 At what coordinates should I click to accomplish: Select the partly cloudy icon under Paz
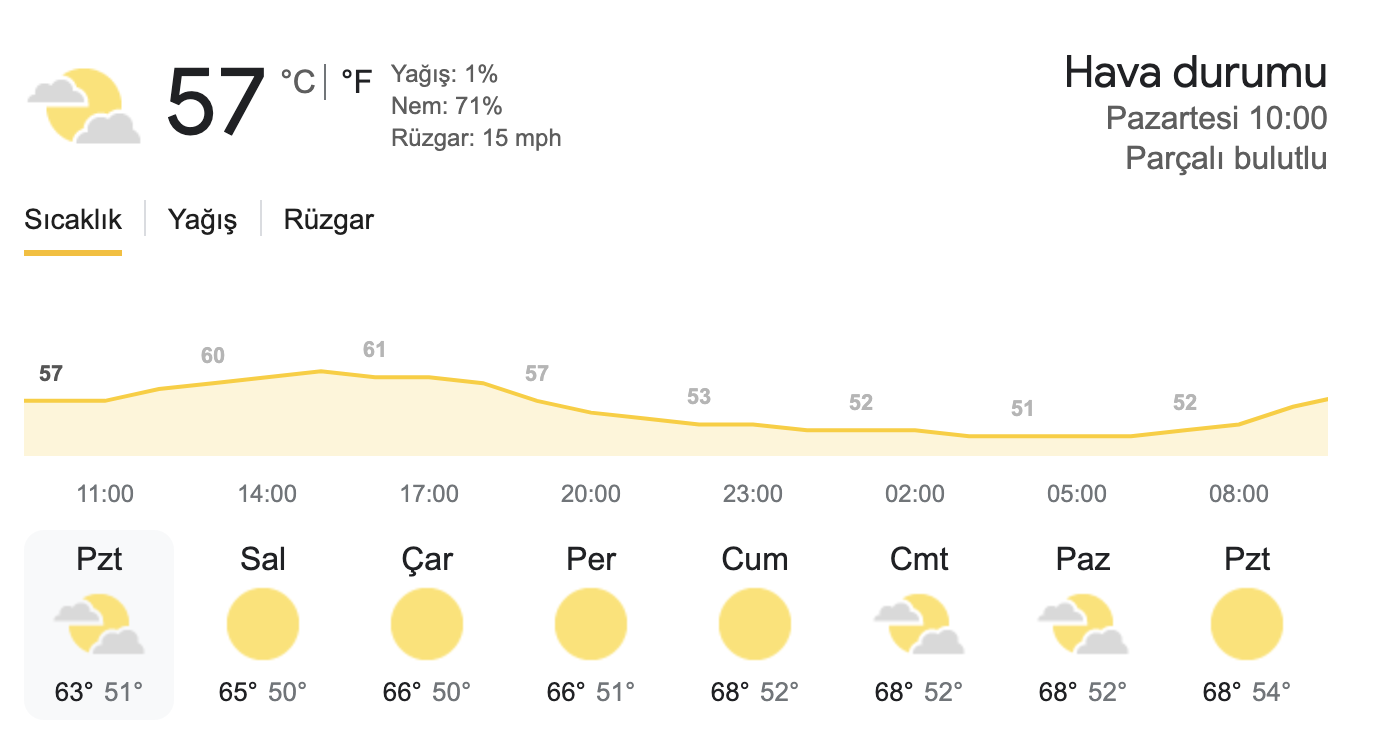[x=1083, y=625]
